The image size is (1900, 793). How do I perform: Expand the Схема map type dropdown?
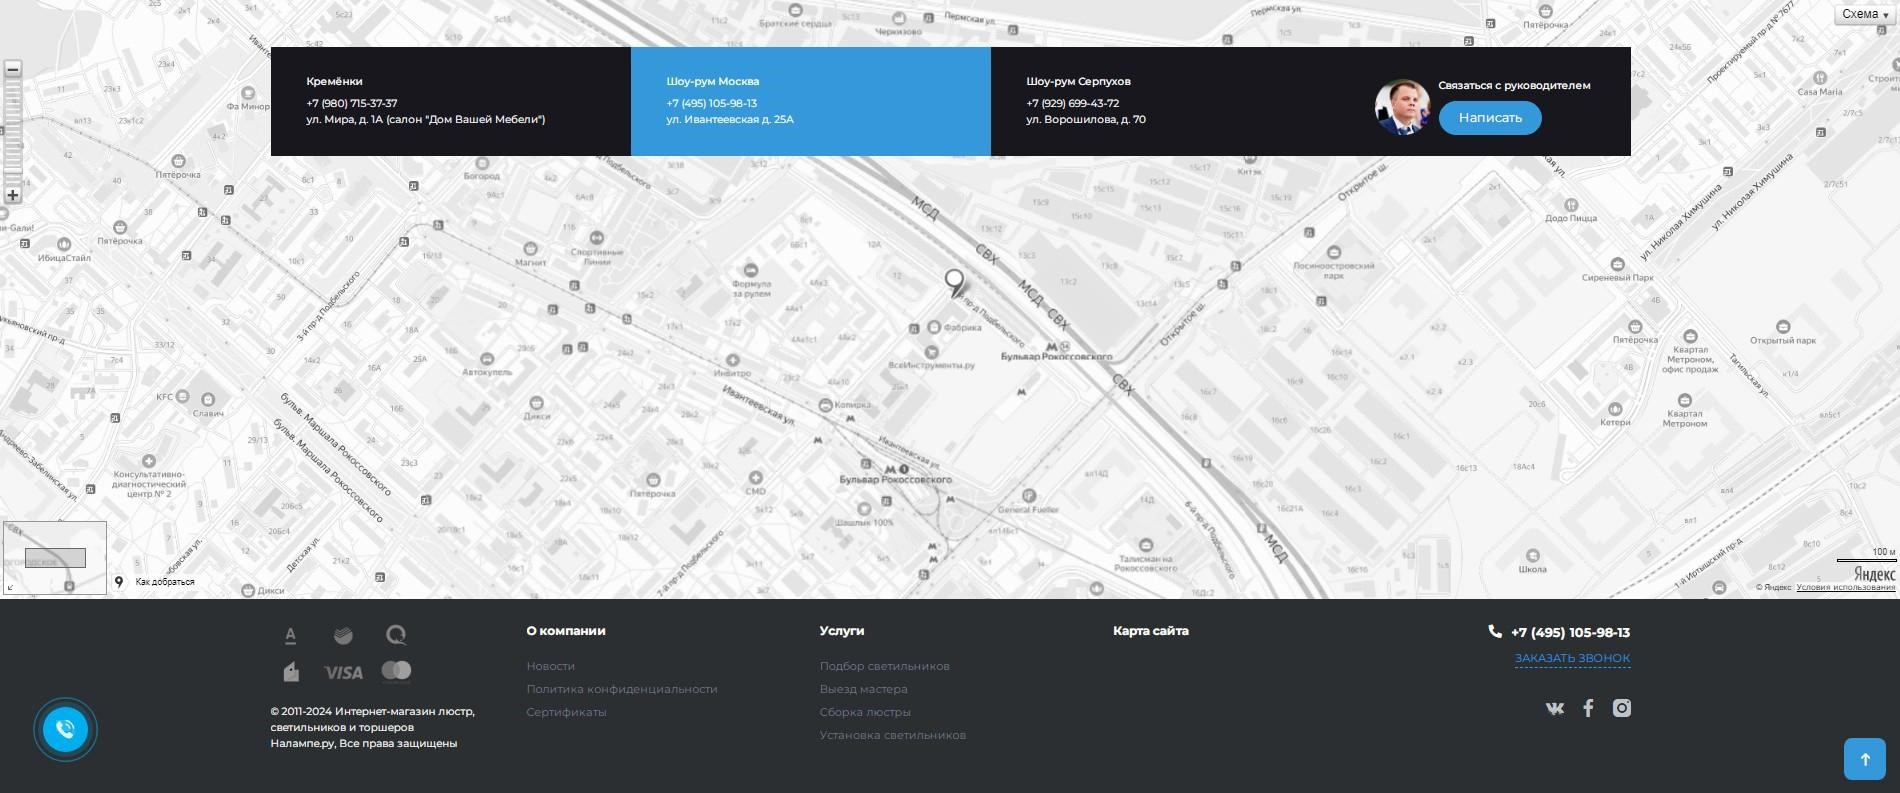point(1865,14)
